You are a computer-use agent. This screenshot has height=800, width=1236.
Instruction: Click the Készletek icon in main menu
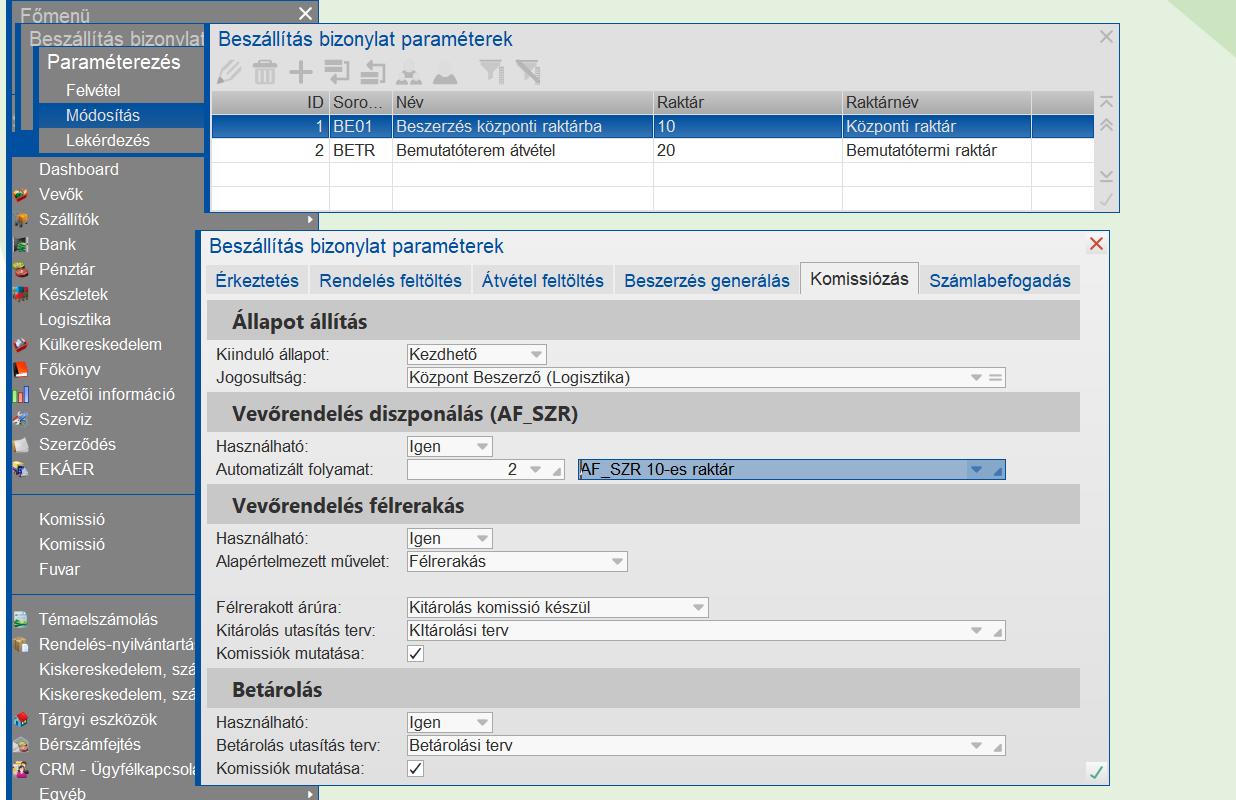(x=20, y=295)
